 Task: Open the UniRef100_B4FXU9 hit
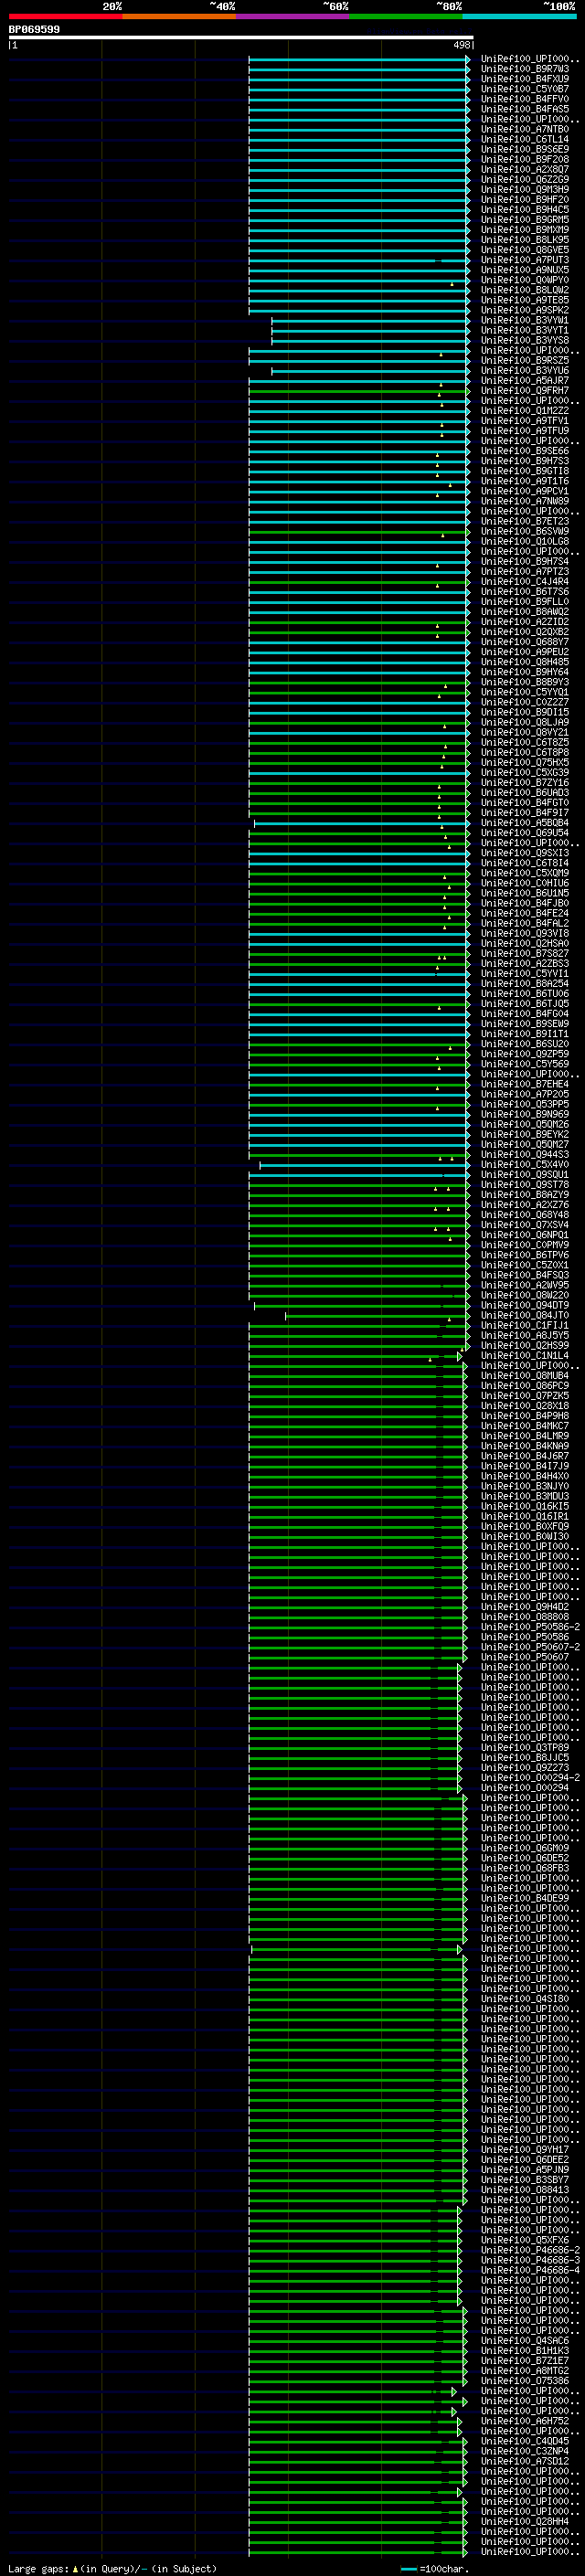525,79
